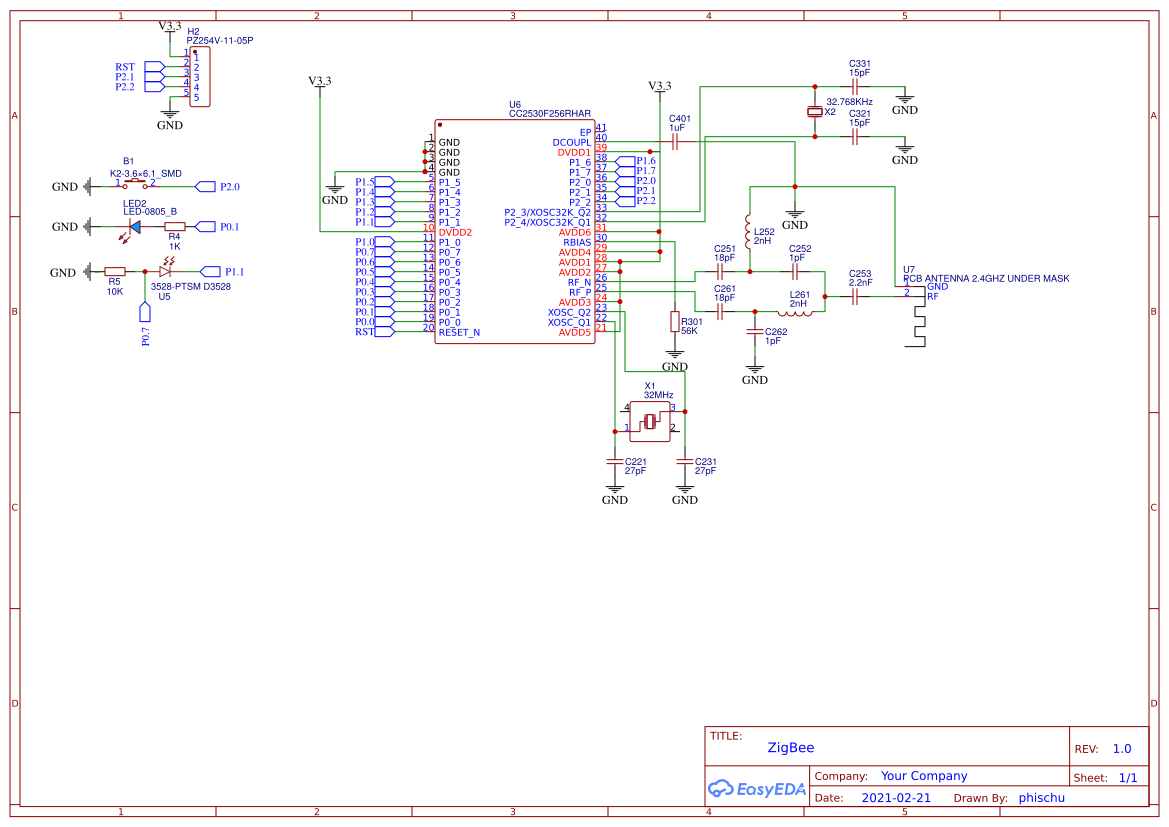1169x827 pixels.
Task: Select the CC2530F256RHAR chip symbol U6
Action: click(515, 230)
